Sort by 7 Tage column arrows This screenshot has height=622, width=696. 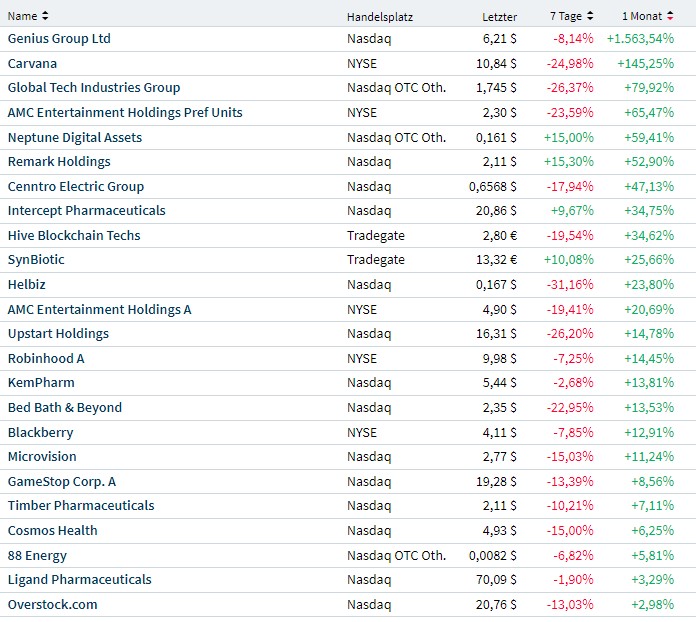coord(590,16)
